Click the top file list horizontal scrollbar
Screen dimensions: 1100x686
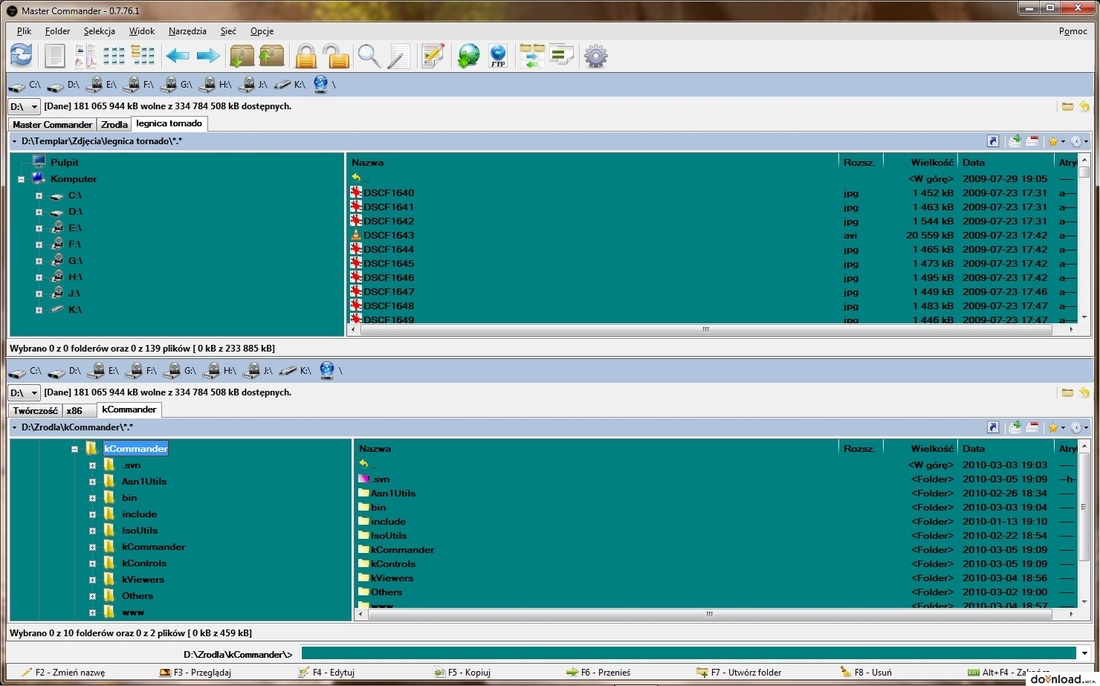tap(706, 329)
